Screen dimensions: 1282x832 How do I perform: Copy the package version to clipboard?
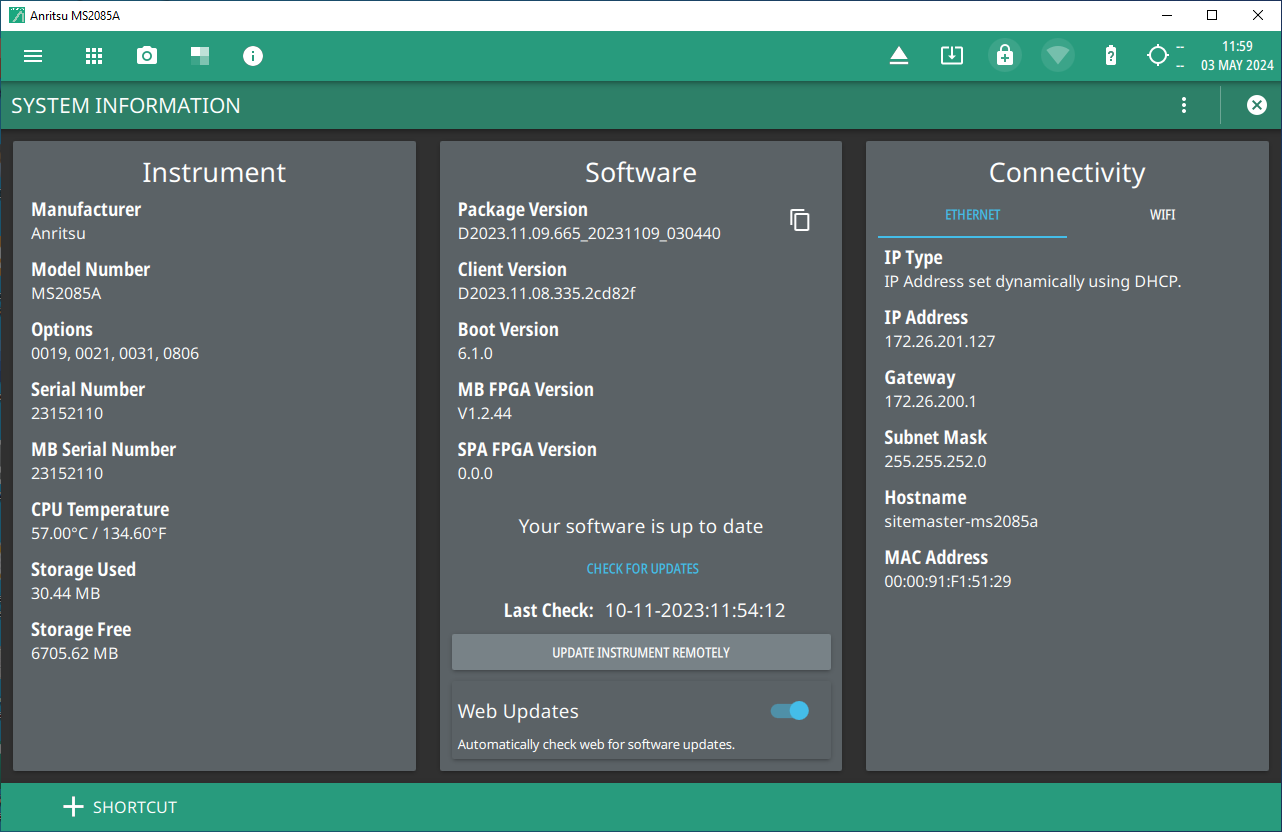[x=800, y=220]
